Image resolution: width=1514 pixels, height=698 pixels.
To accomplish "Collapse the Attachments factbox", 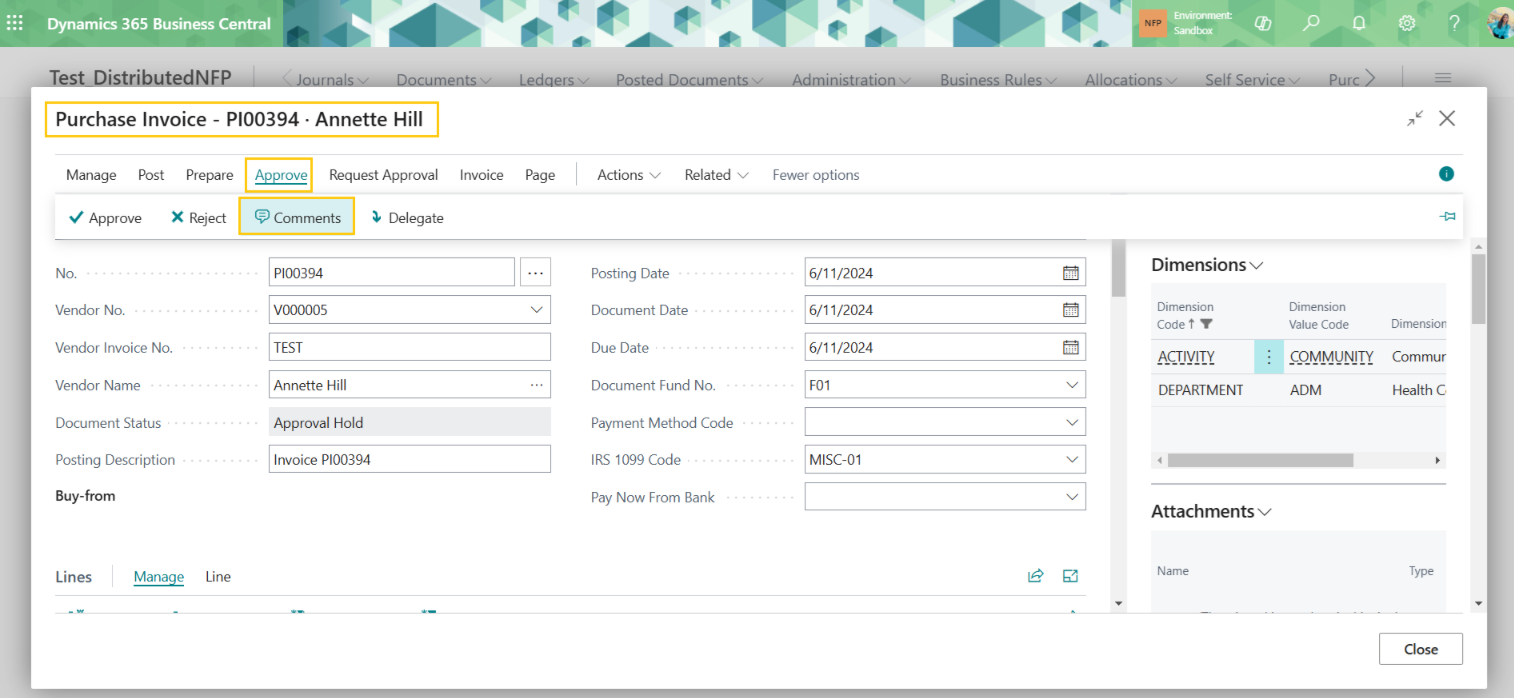I will click(x=1211, y=511).
